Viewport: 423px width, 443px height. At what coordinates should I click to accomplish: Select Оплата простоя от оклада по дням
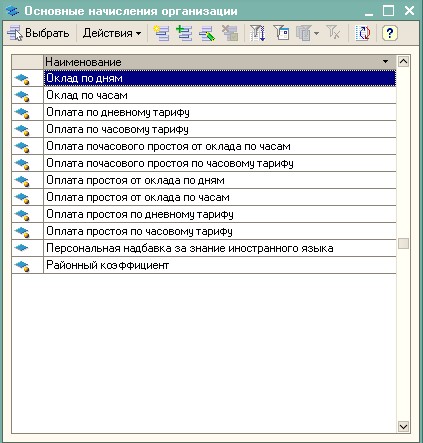220,180
